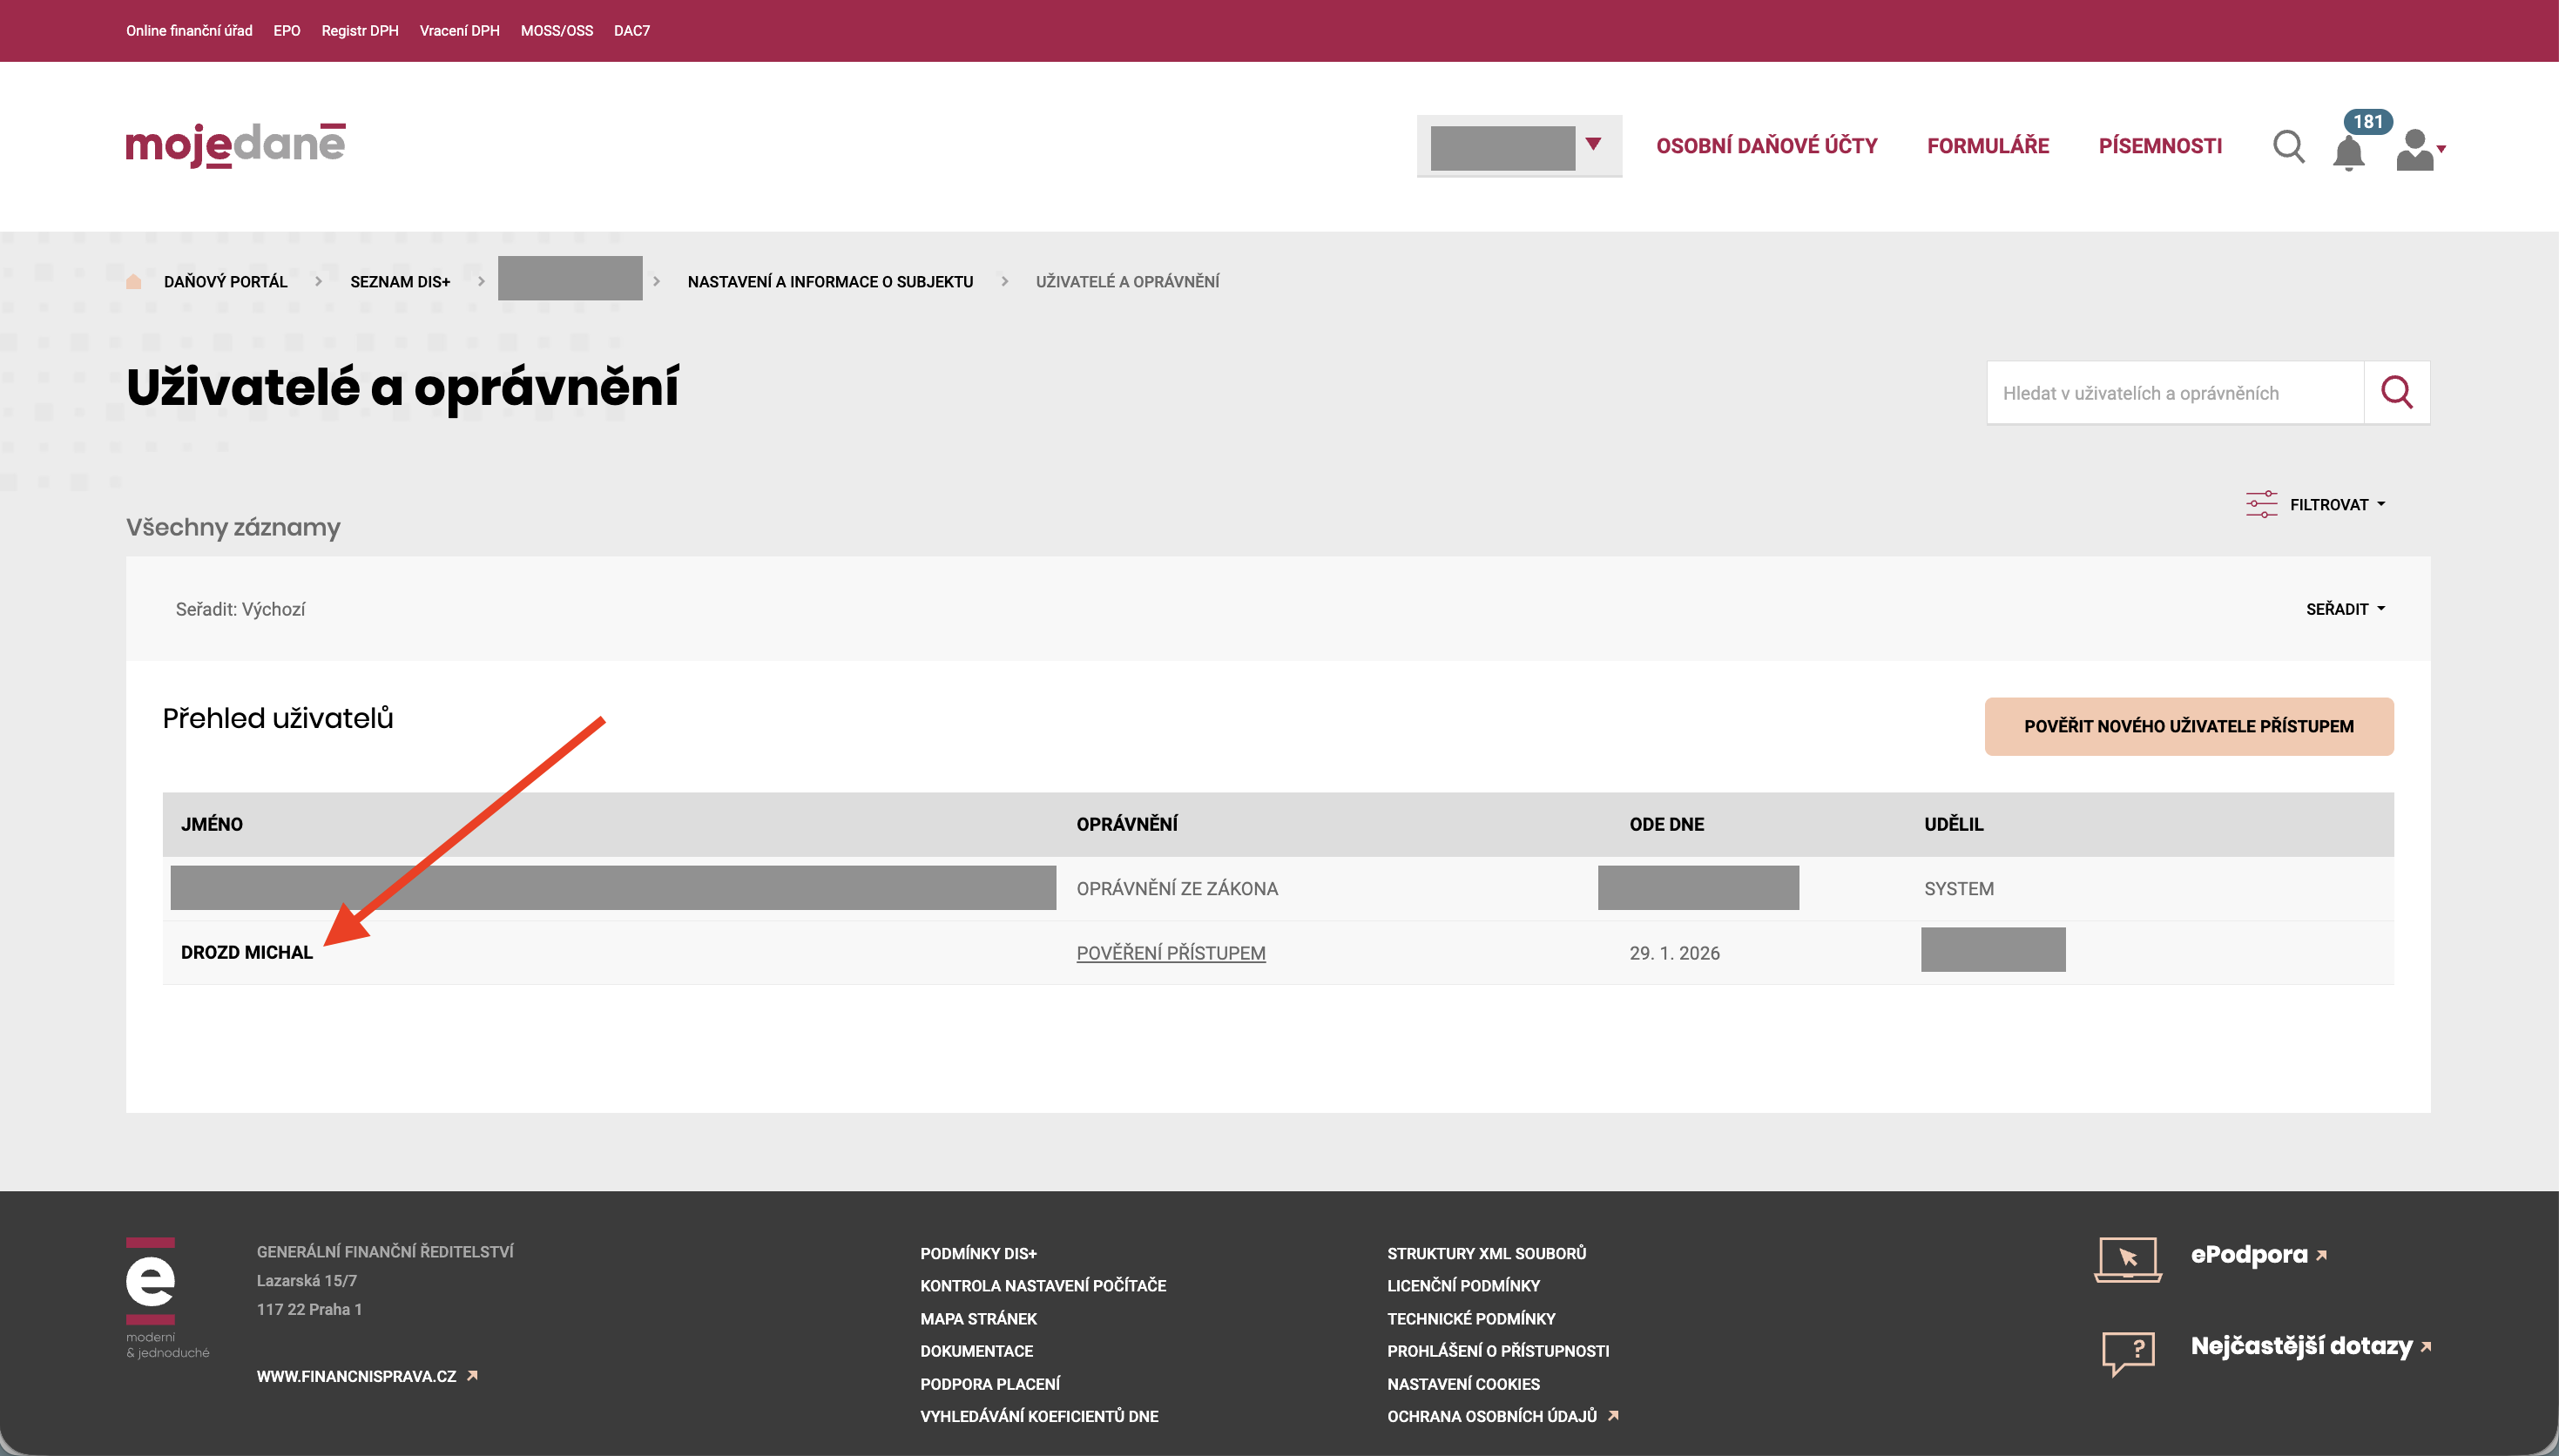Click the Nejčastější dotazy question bubble icon
The image size is (2559, 1456).
click(x=2127, y=1351)
